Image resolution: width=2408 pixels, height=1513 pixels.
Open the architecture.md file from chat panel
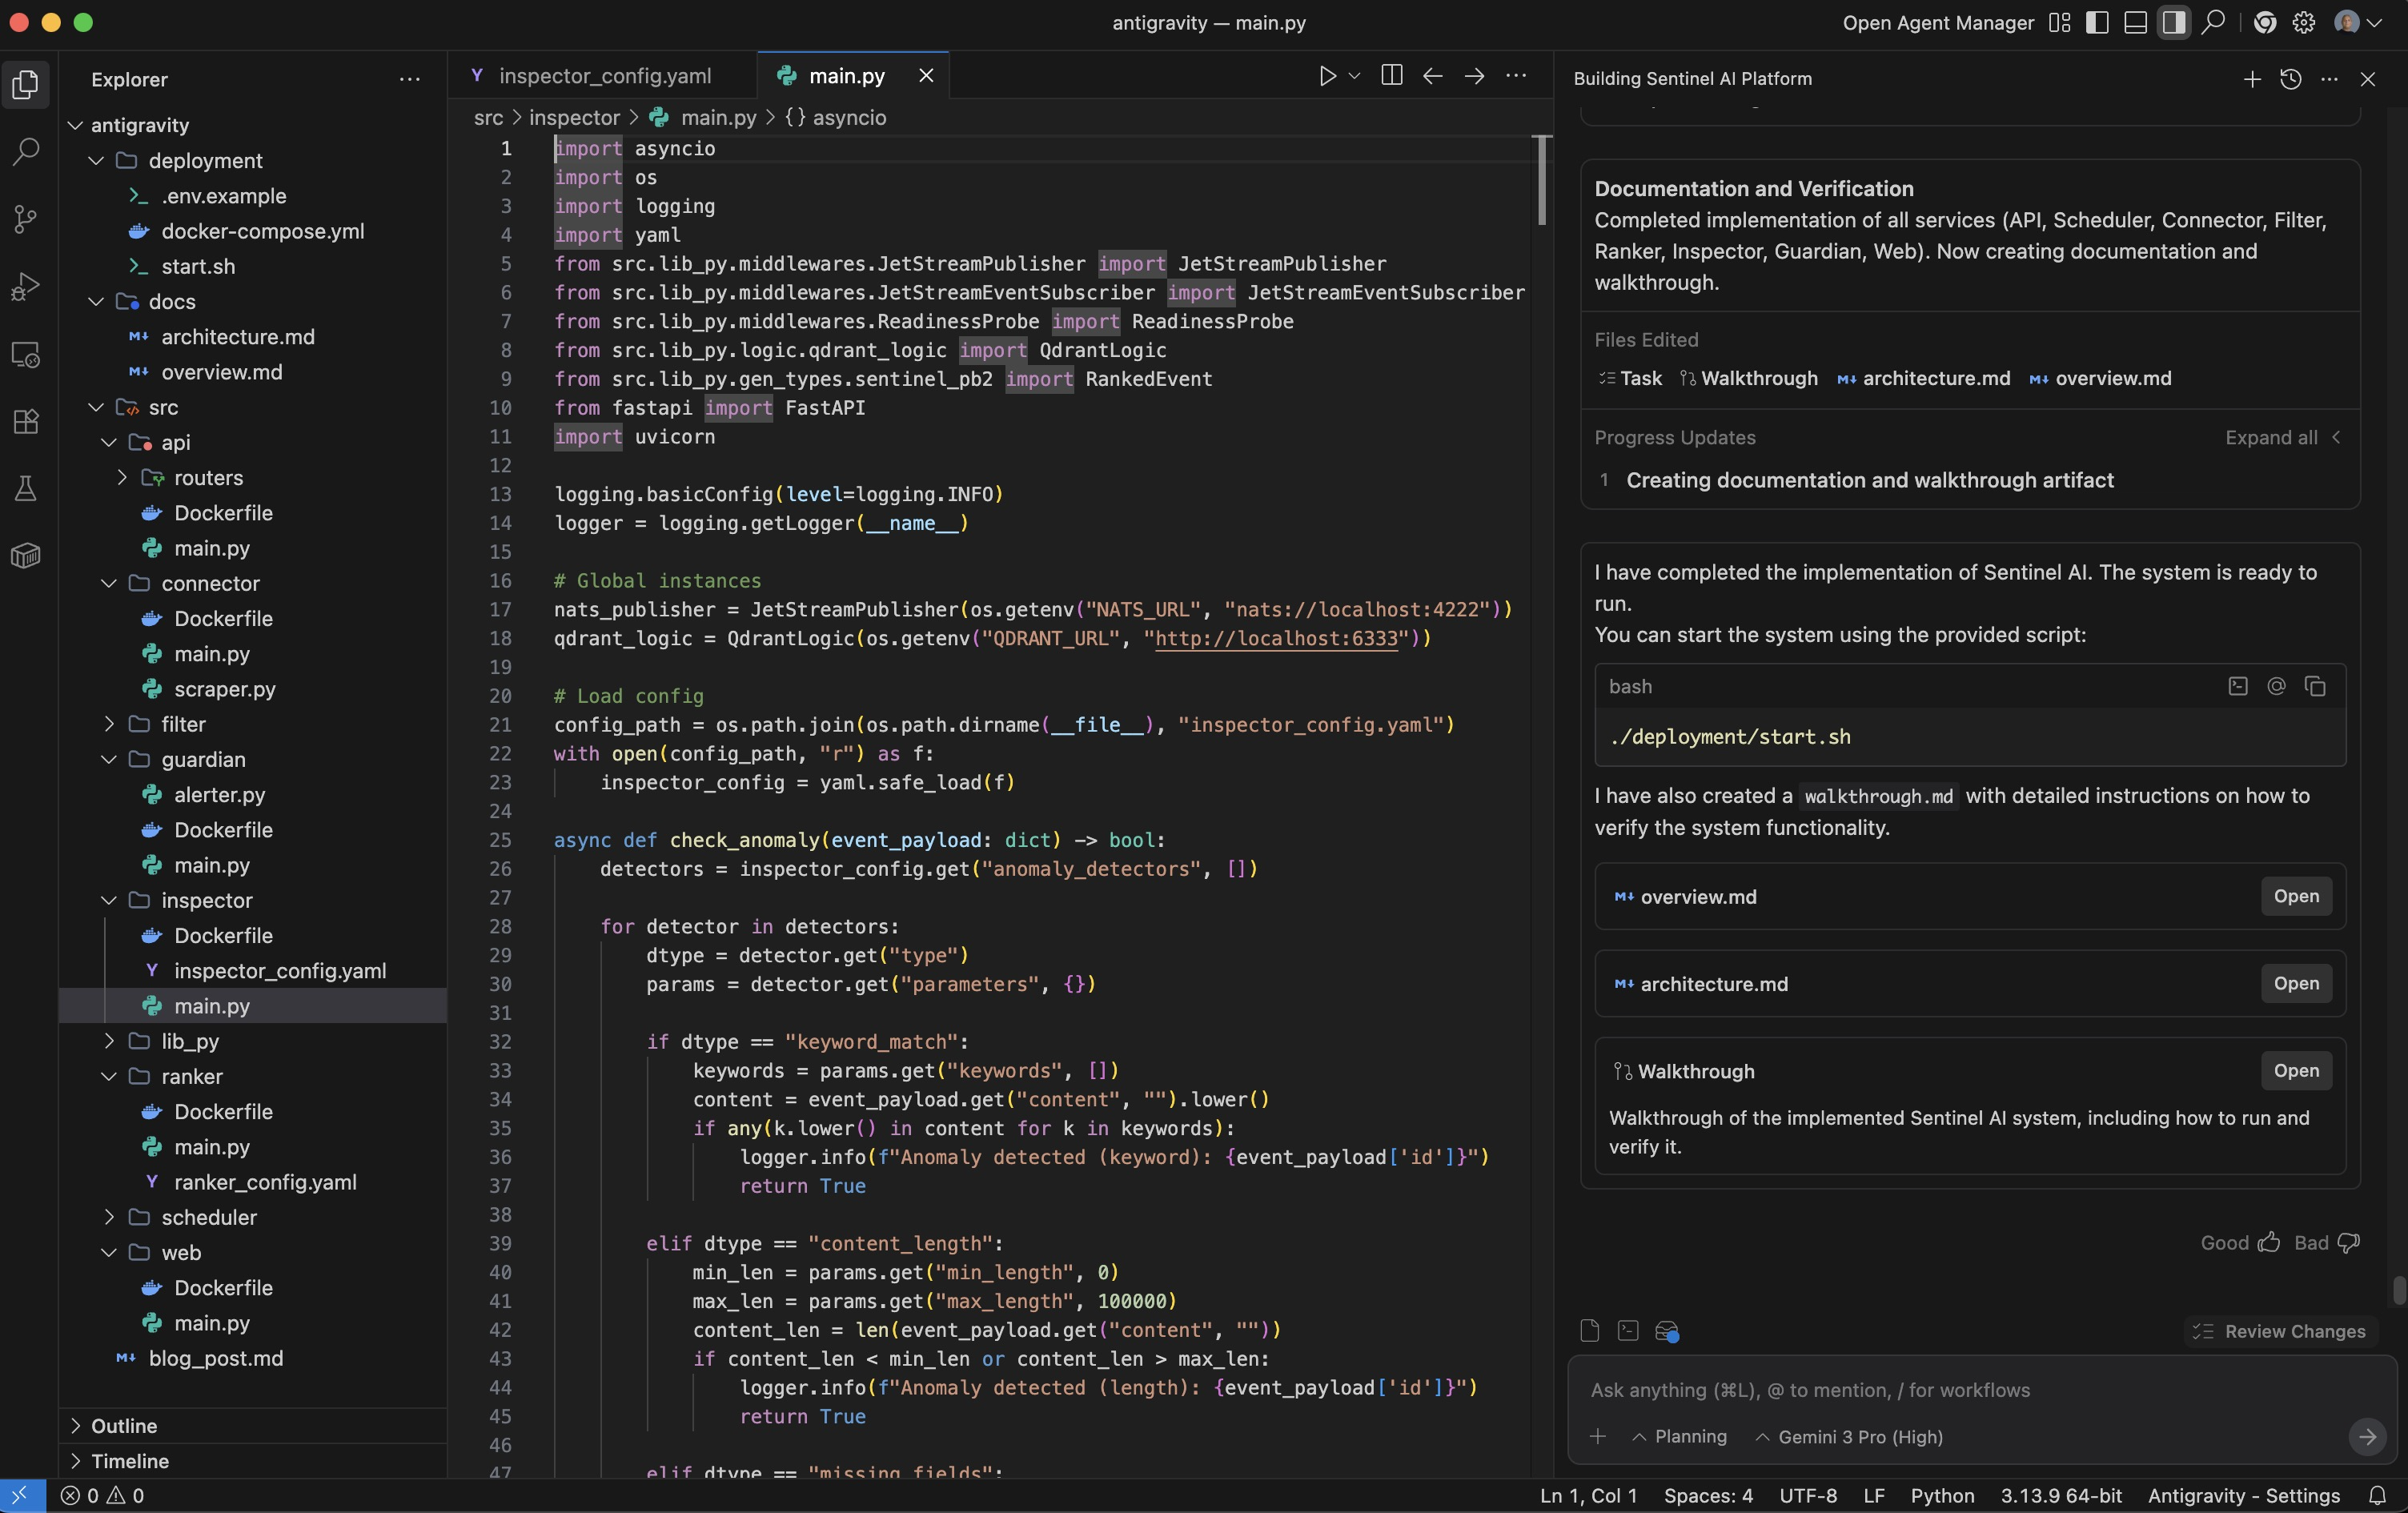2295,984
